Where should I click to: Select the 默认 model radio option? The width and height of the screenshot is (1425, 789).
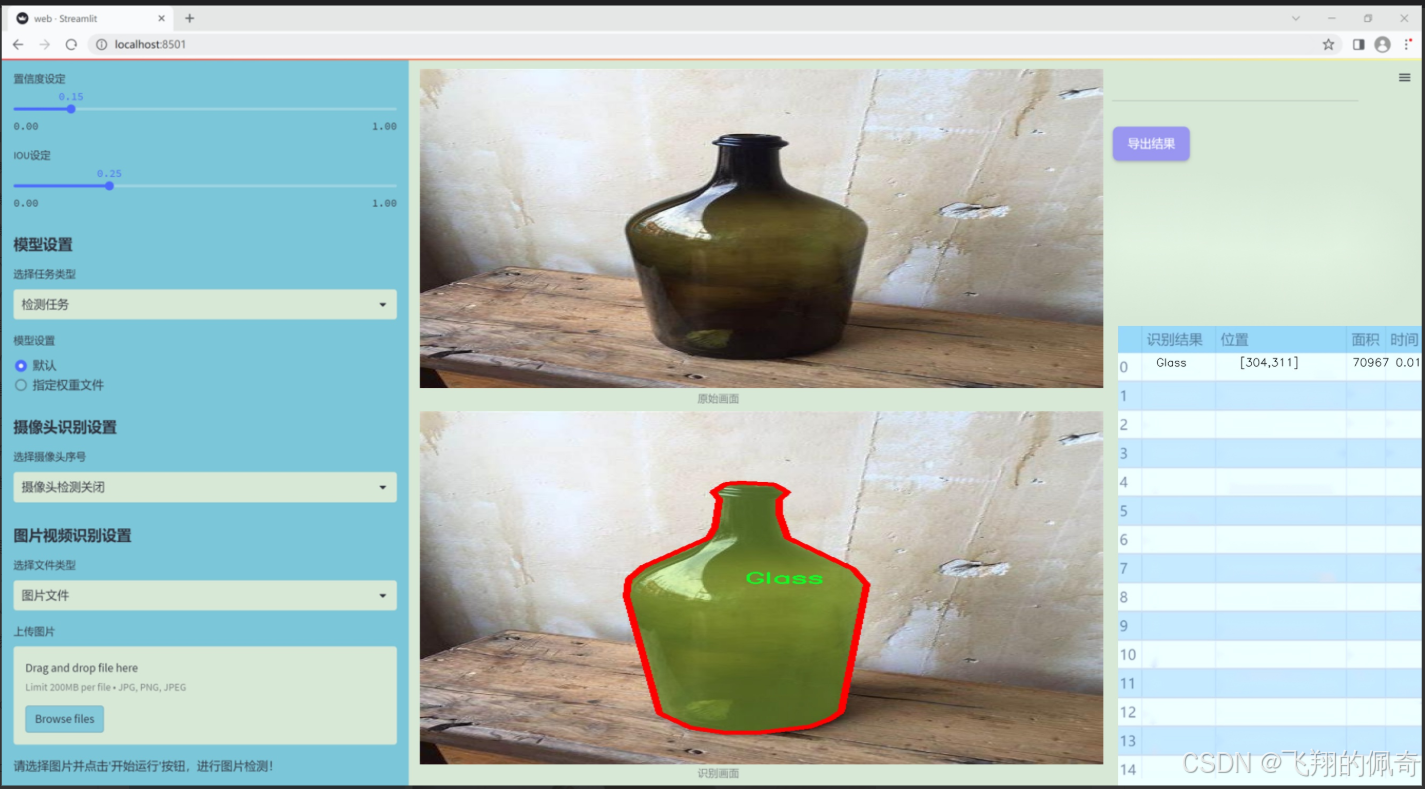[20, 366]
